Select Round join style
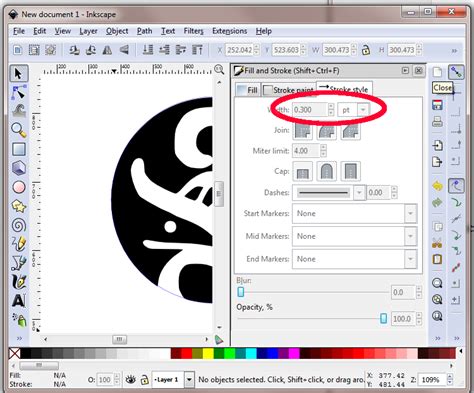Screen dimensions: 474x393 (326, 130)
